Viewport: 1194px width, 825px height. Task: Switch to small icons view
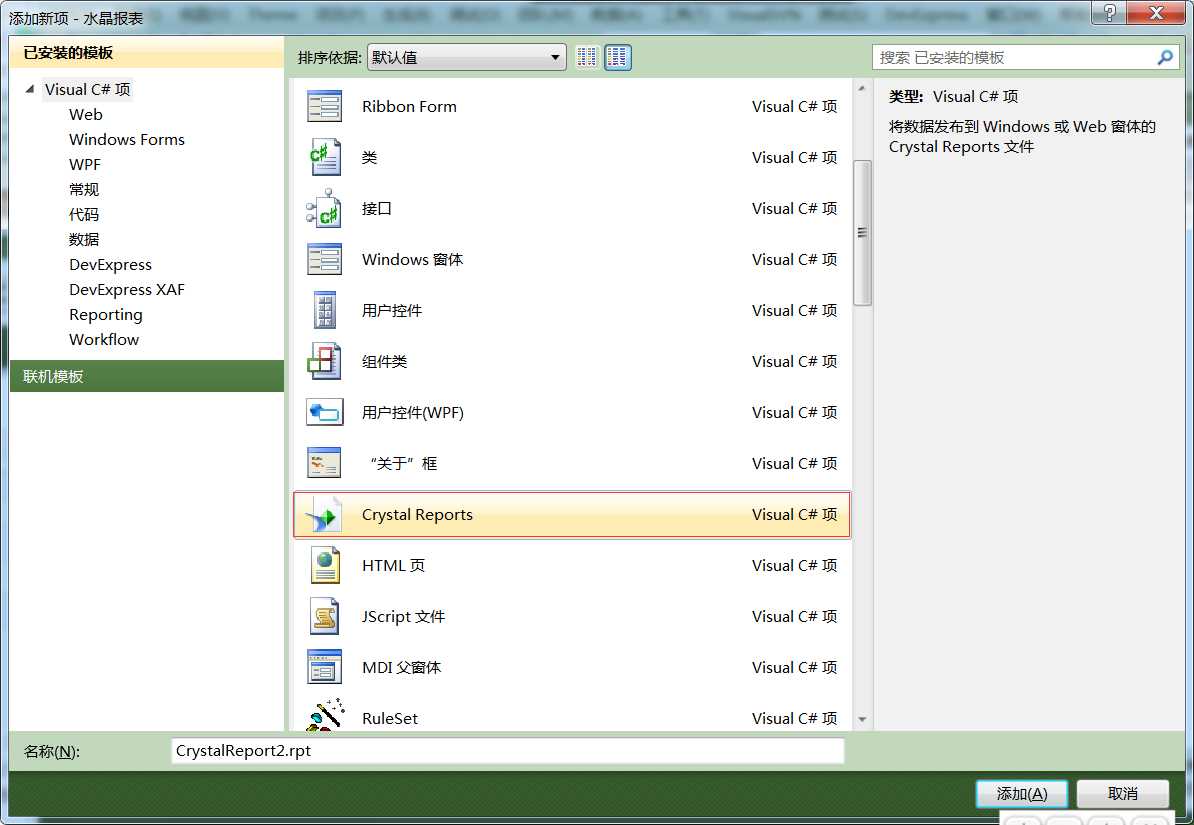point(586,57)
